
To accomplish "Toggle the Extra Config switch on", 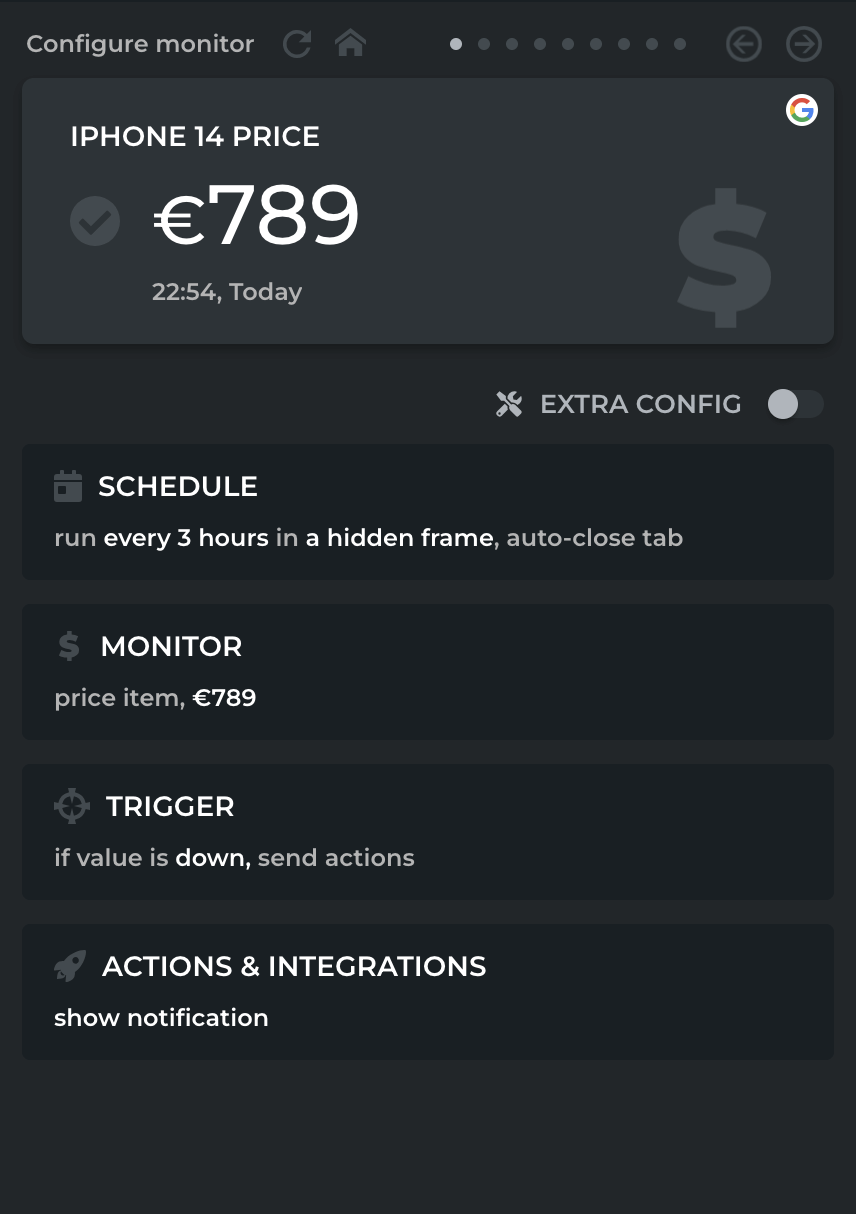I will click(x=795, y=404).
